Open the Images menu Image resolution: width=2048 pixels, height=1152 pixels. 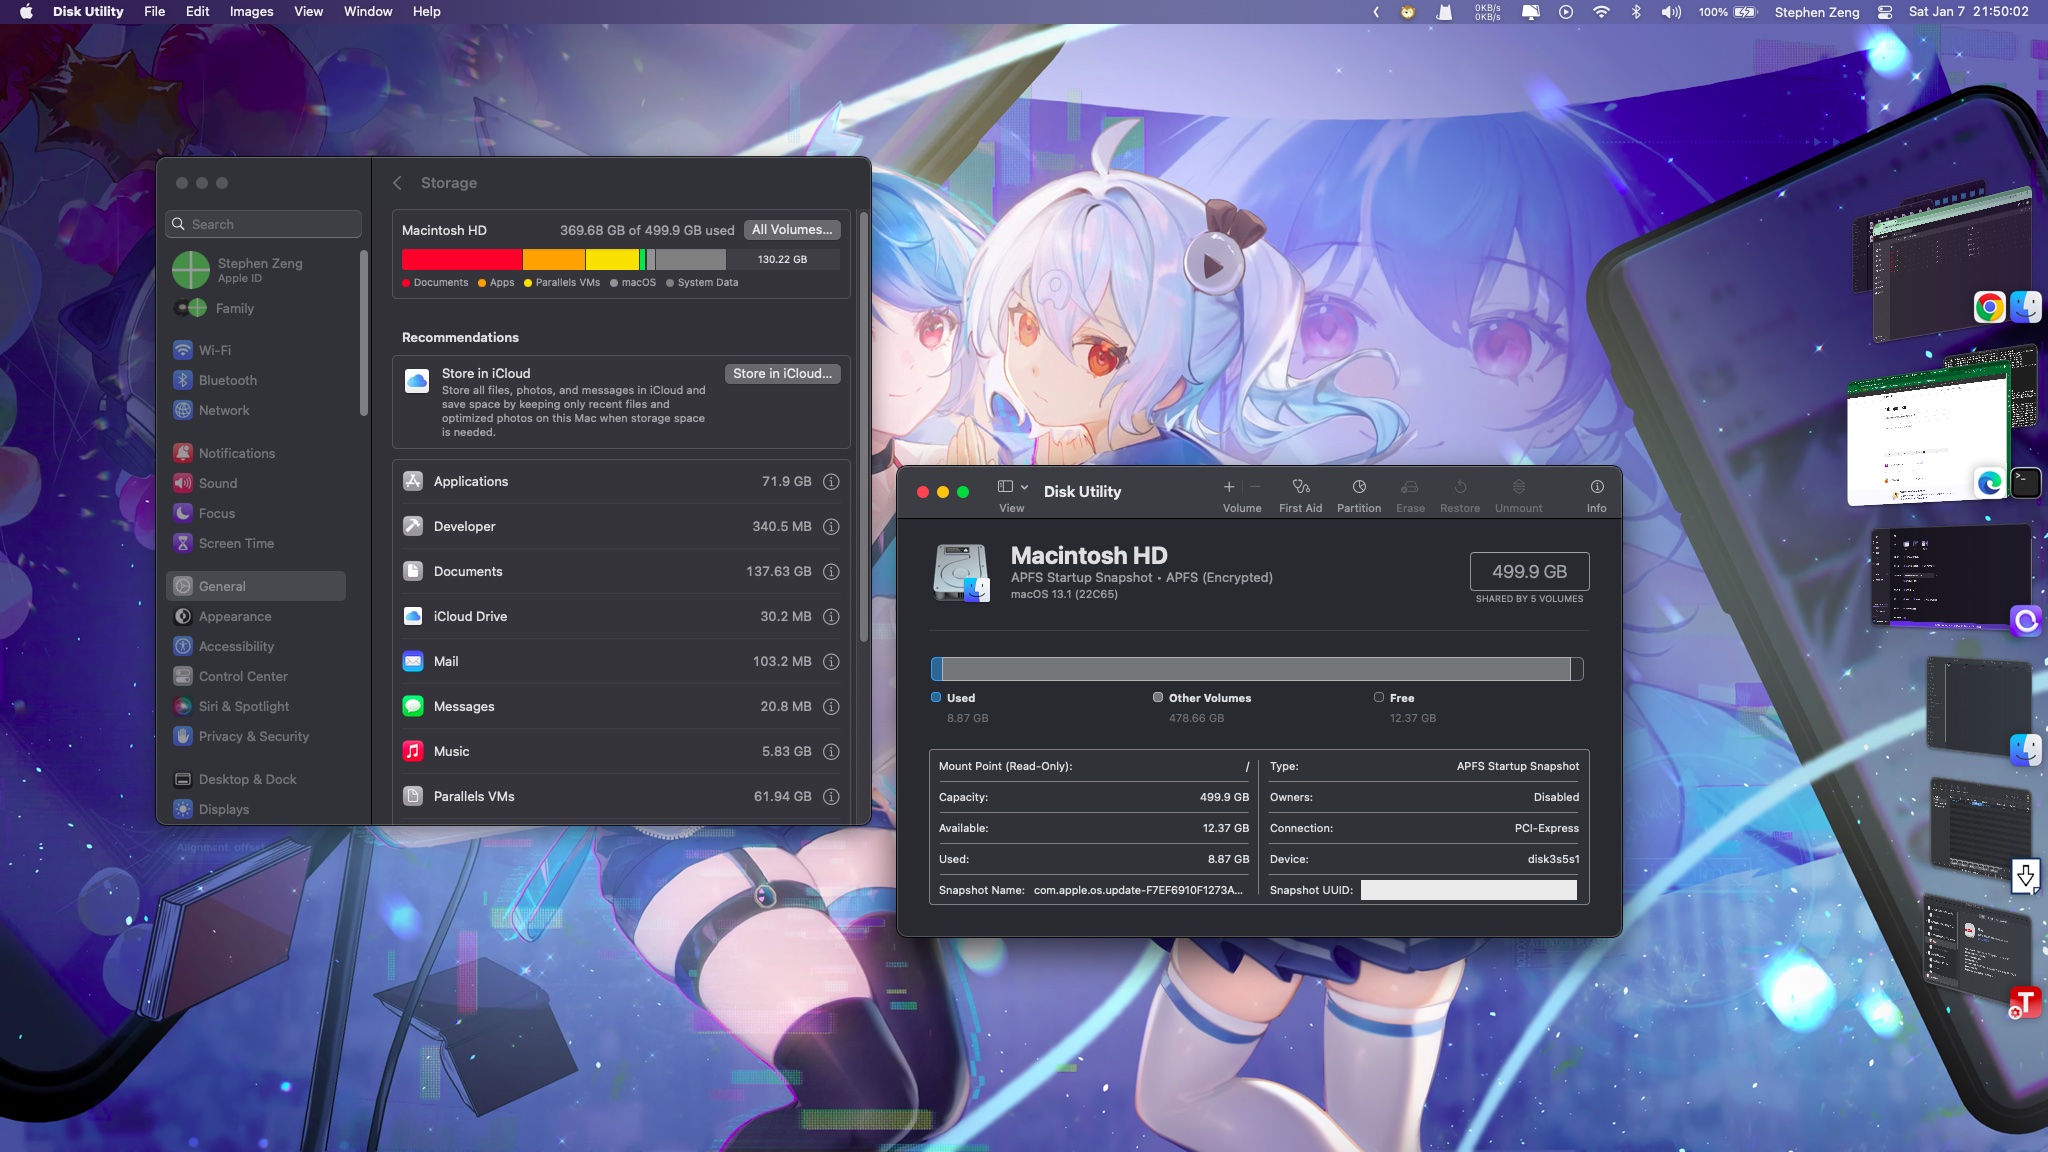[x=251, y=12]
